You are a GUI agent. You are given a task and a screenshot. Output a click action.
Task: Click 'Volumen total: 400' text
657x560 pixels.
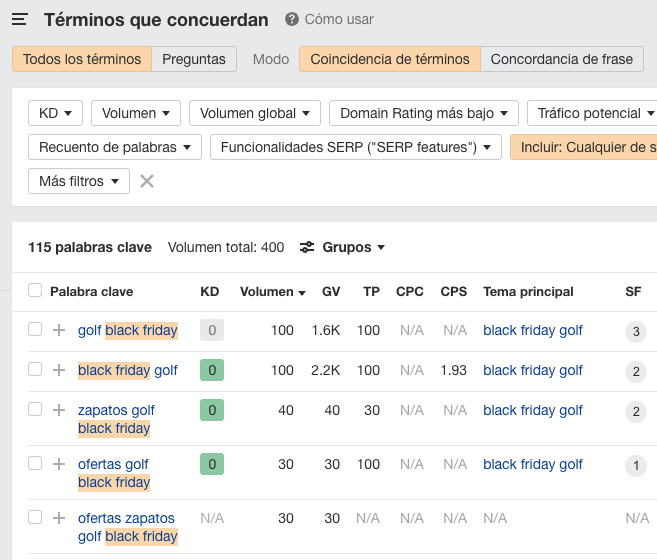coord(226,247)
